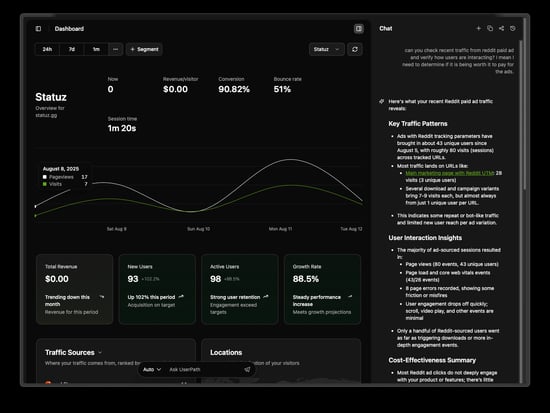Click the Sun Aug 10 chart axis label
The height and width of the screenshot is (413, 550).
click(198, 229)
